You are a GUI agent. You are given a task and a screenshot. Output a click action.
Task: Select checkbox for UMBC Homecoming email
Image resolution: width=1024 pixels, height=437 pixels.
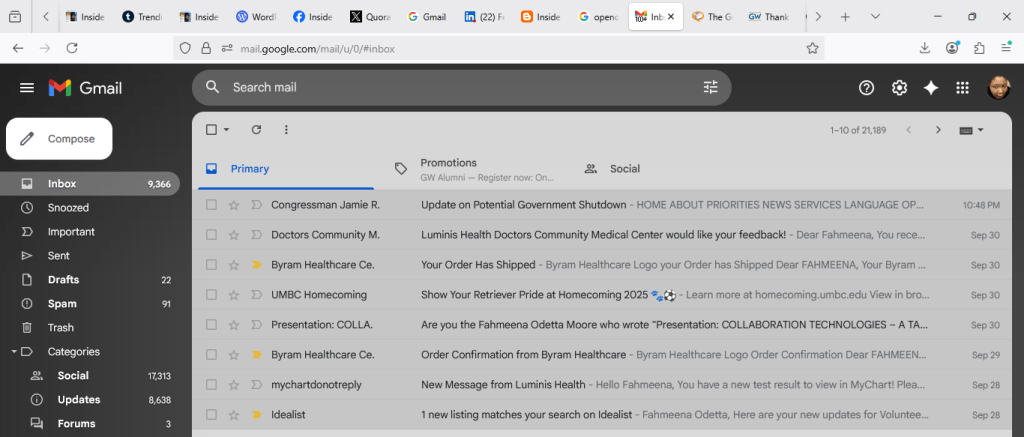tap(211, 295)
